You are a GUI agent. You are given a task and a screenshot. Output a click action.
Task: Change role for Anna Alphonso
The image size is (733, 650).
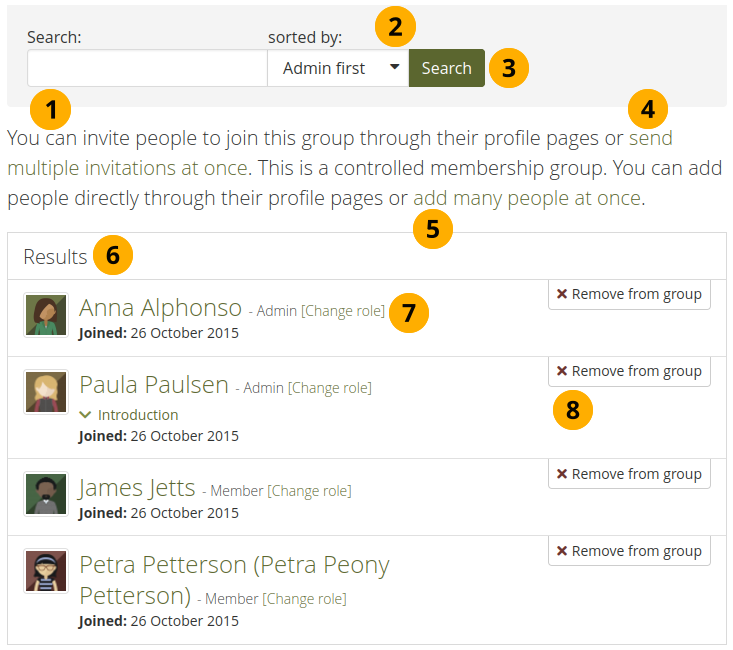point(343,311)
